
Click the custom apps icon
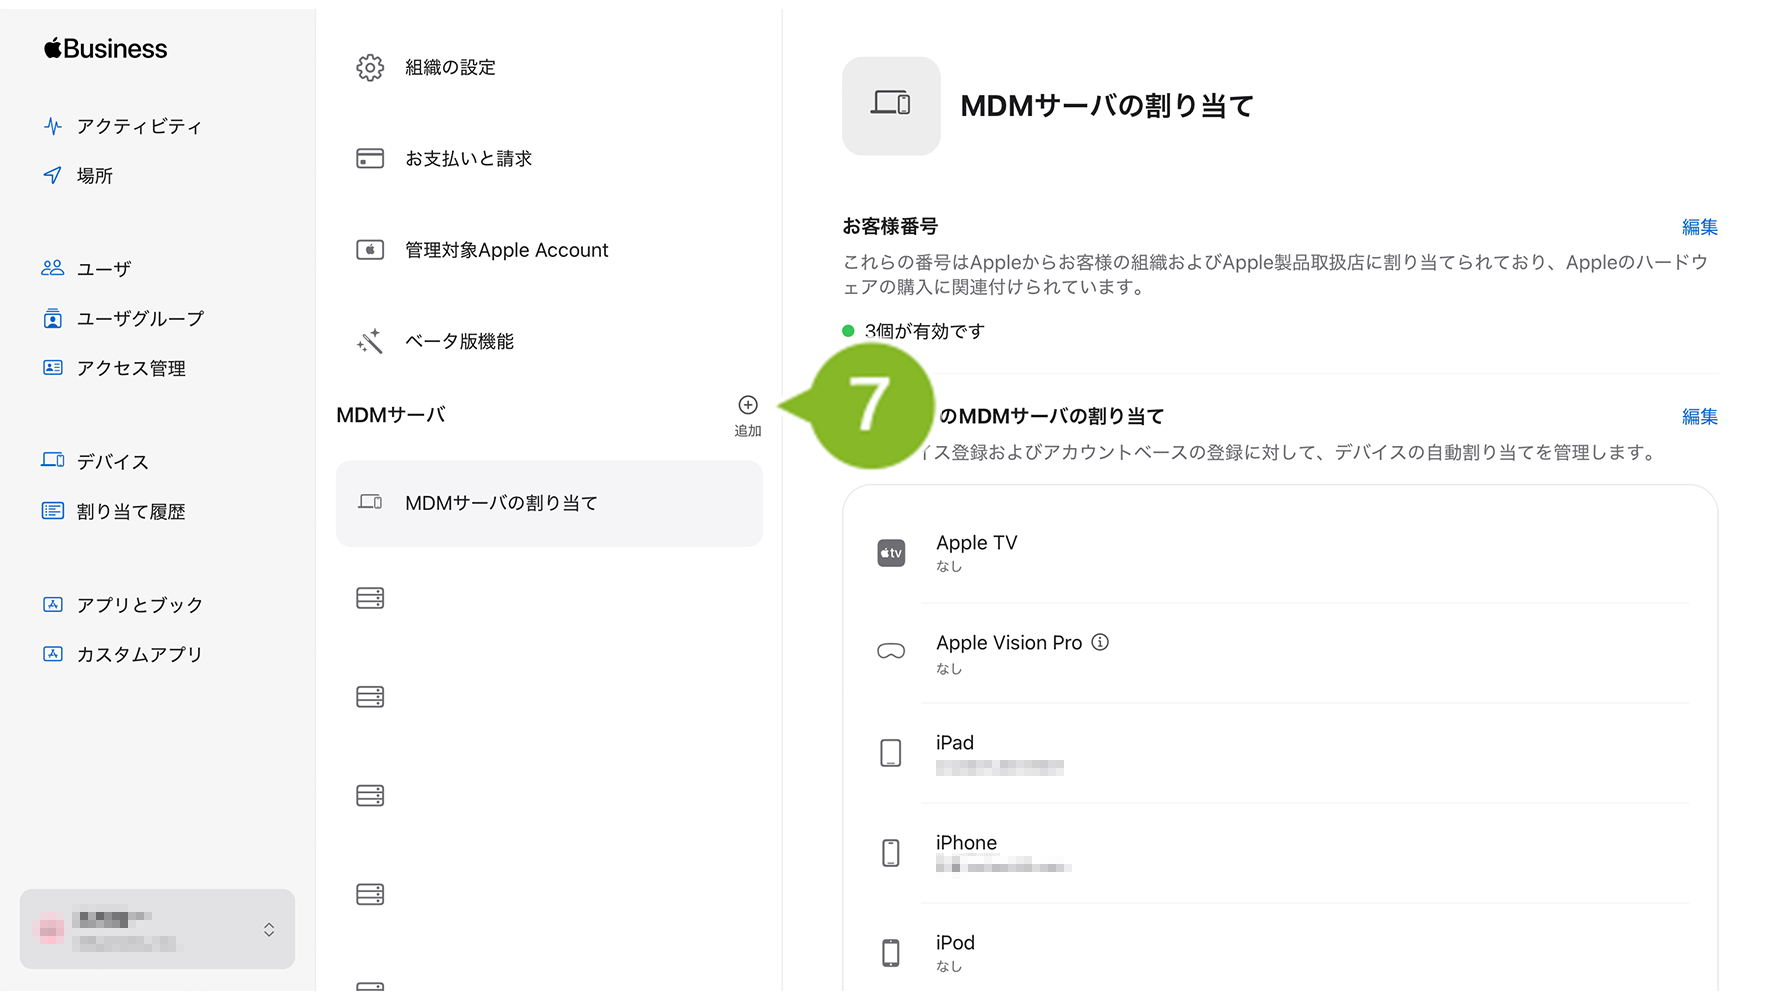[53, 654]
